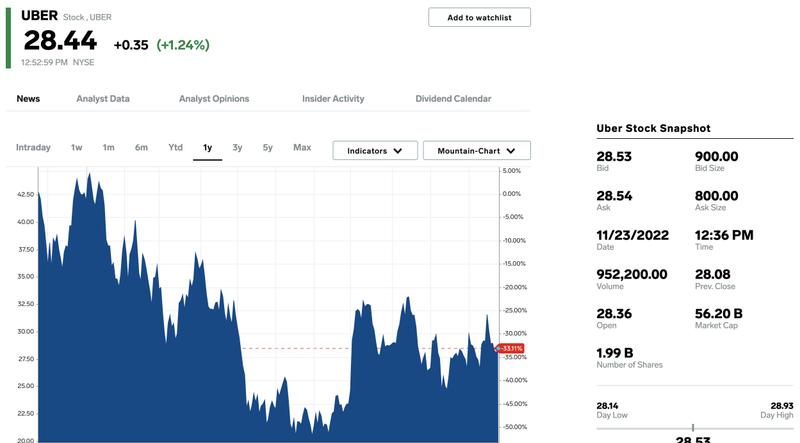Click the Ask Size value 800.00

(x=716, y=195)
